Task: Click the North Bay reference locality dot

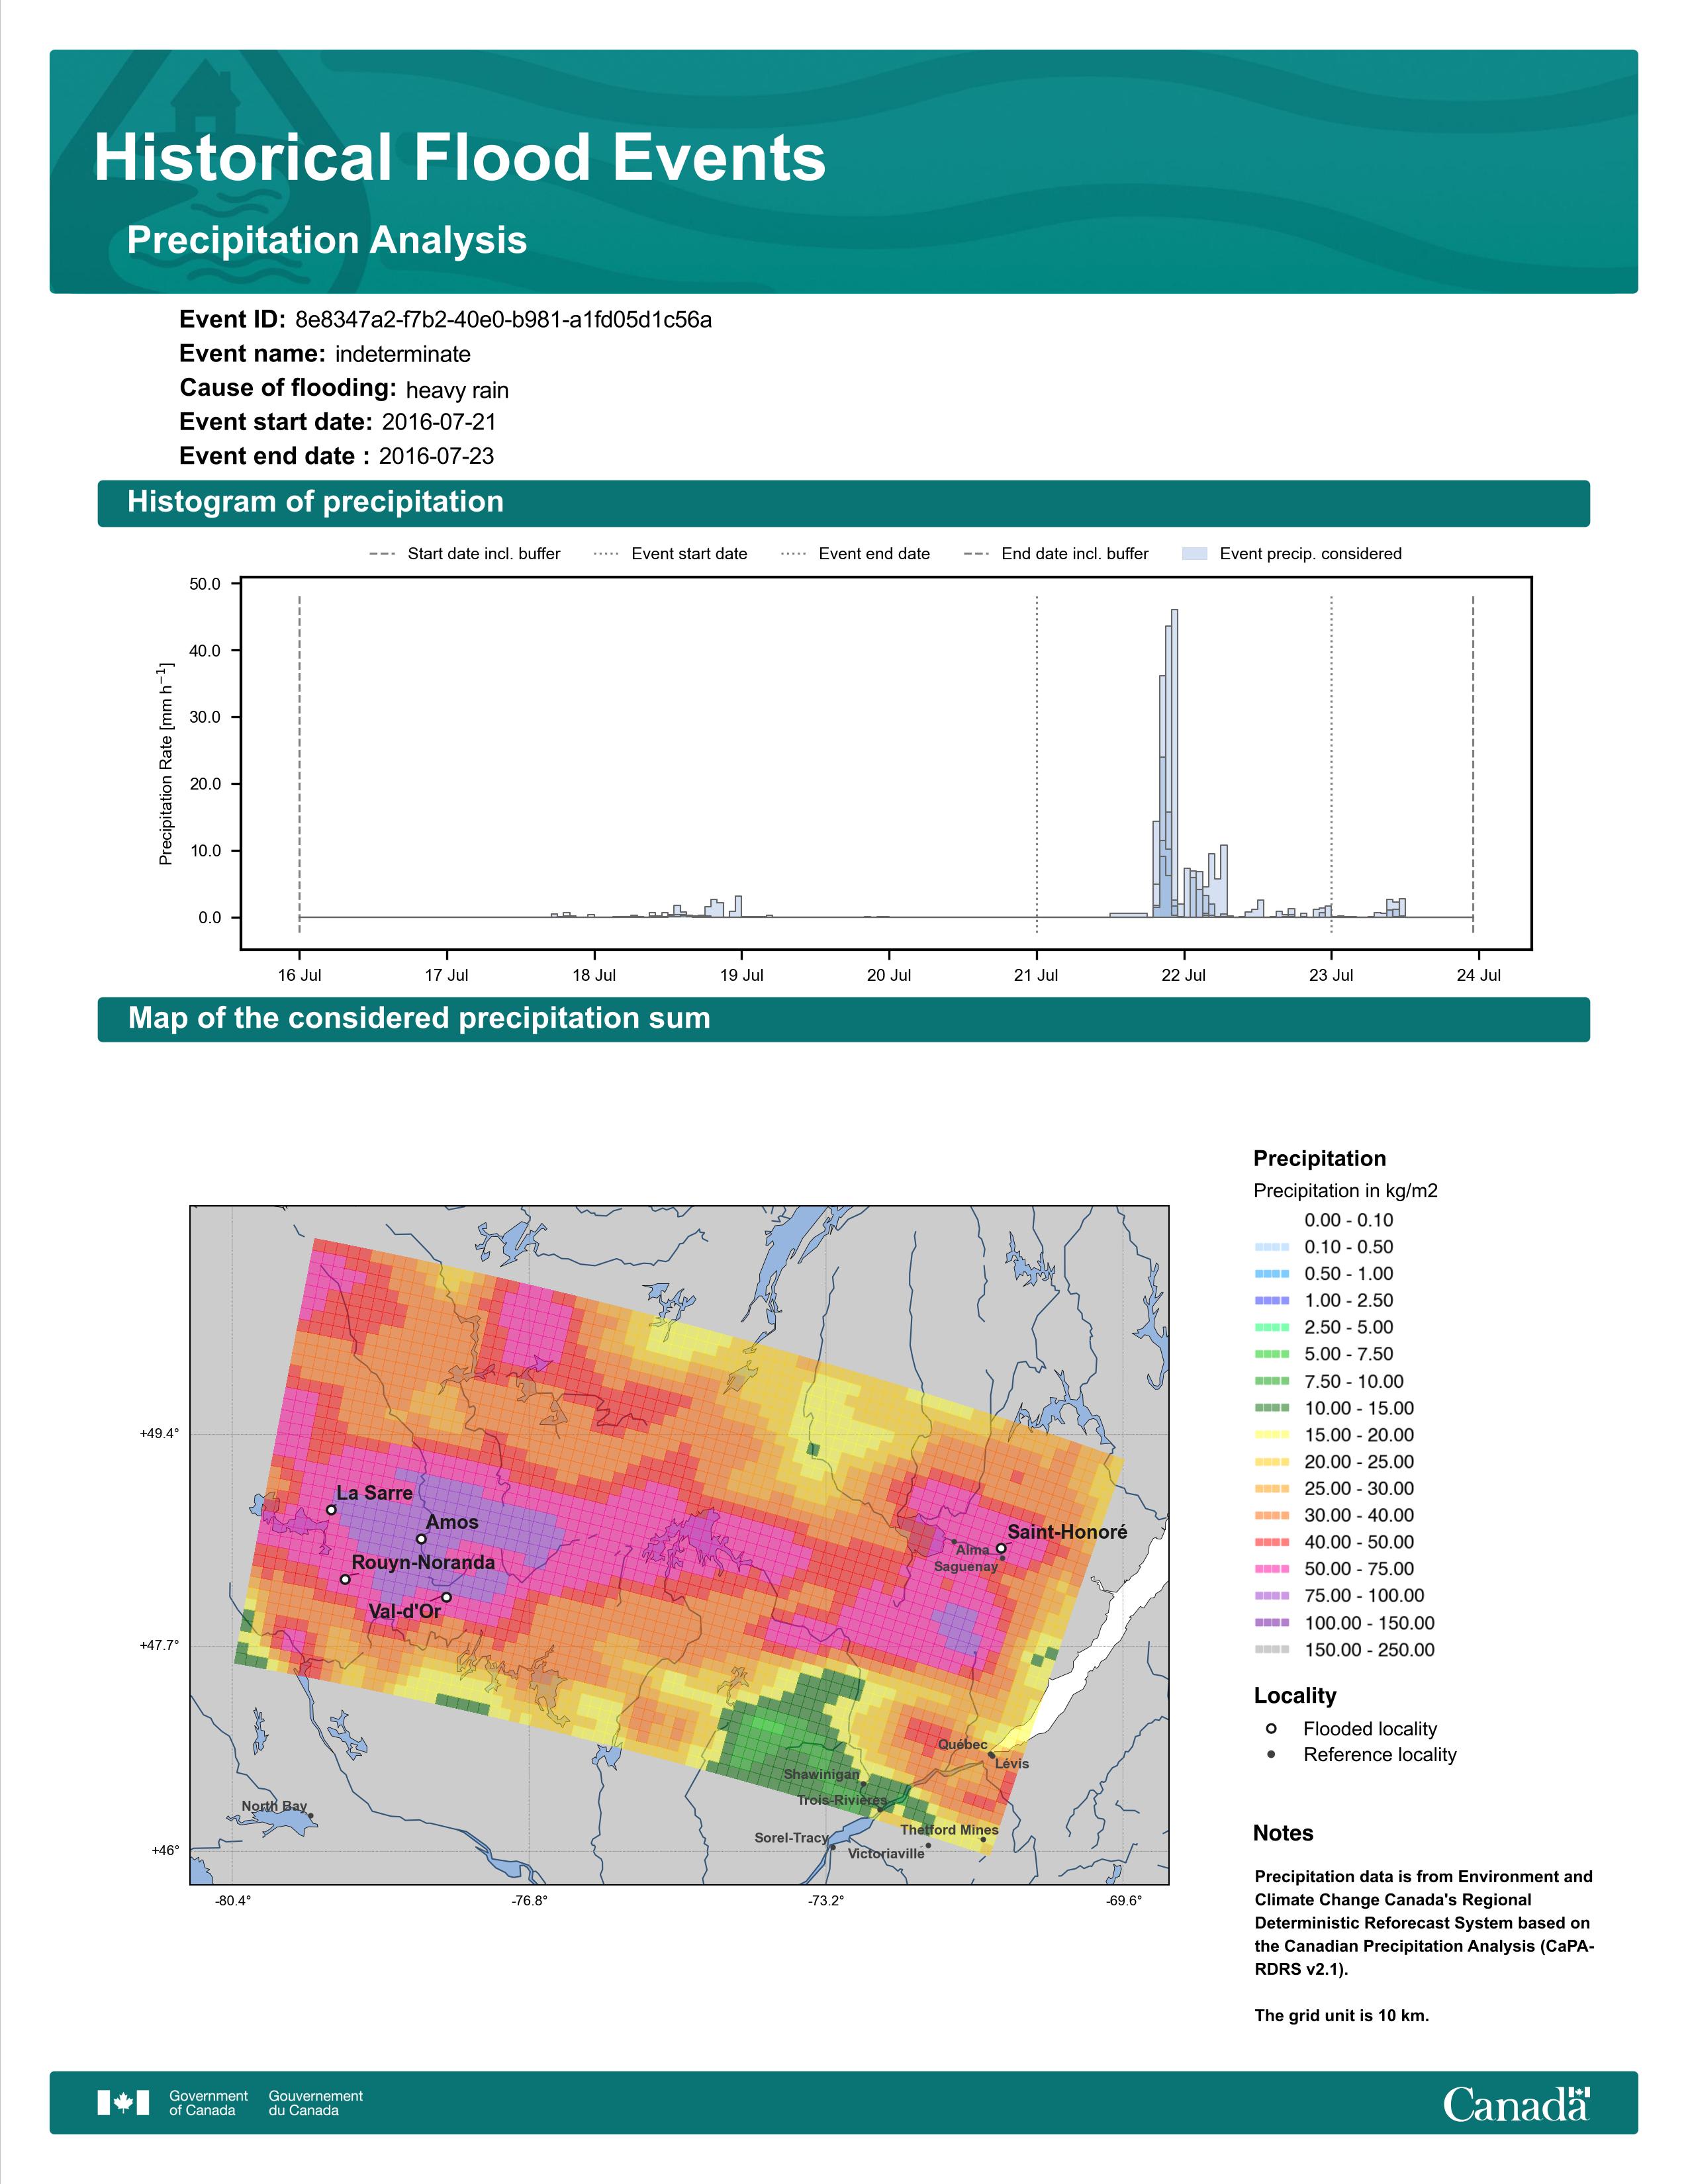Action: tap(311, 1815)
